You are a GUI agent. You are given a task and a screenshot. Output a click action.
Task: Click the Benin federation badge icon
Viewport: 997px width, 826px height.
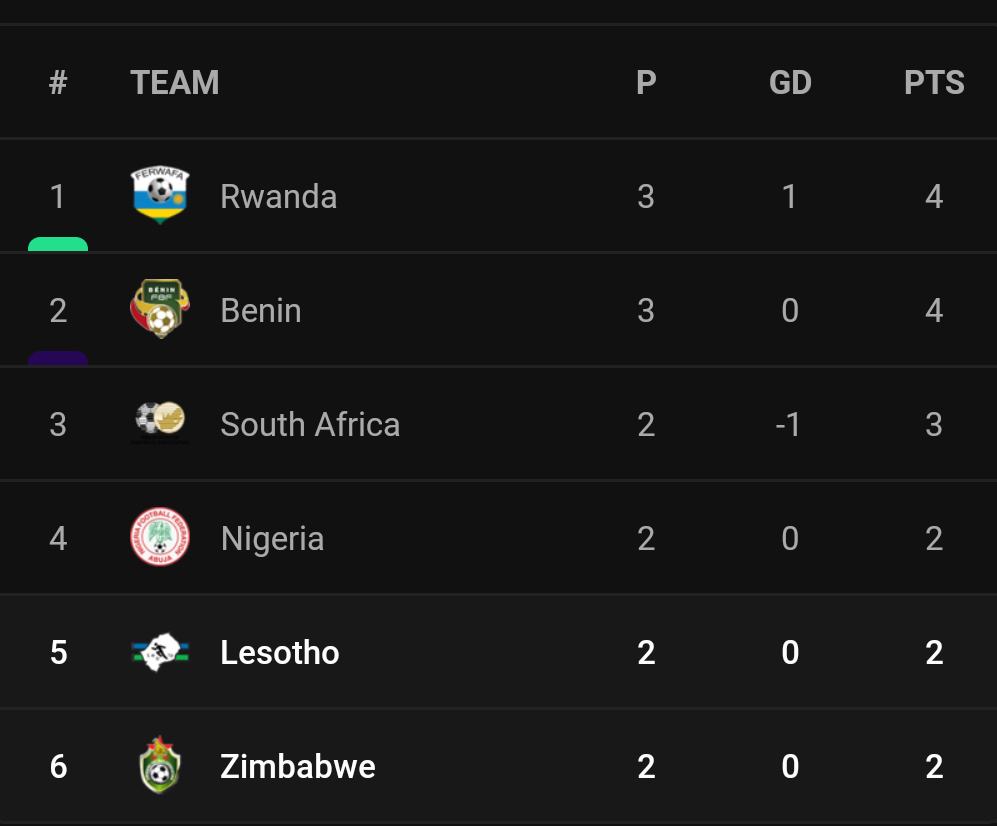point(160,310)
